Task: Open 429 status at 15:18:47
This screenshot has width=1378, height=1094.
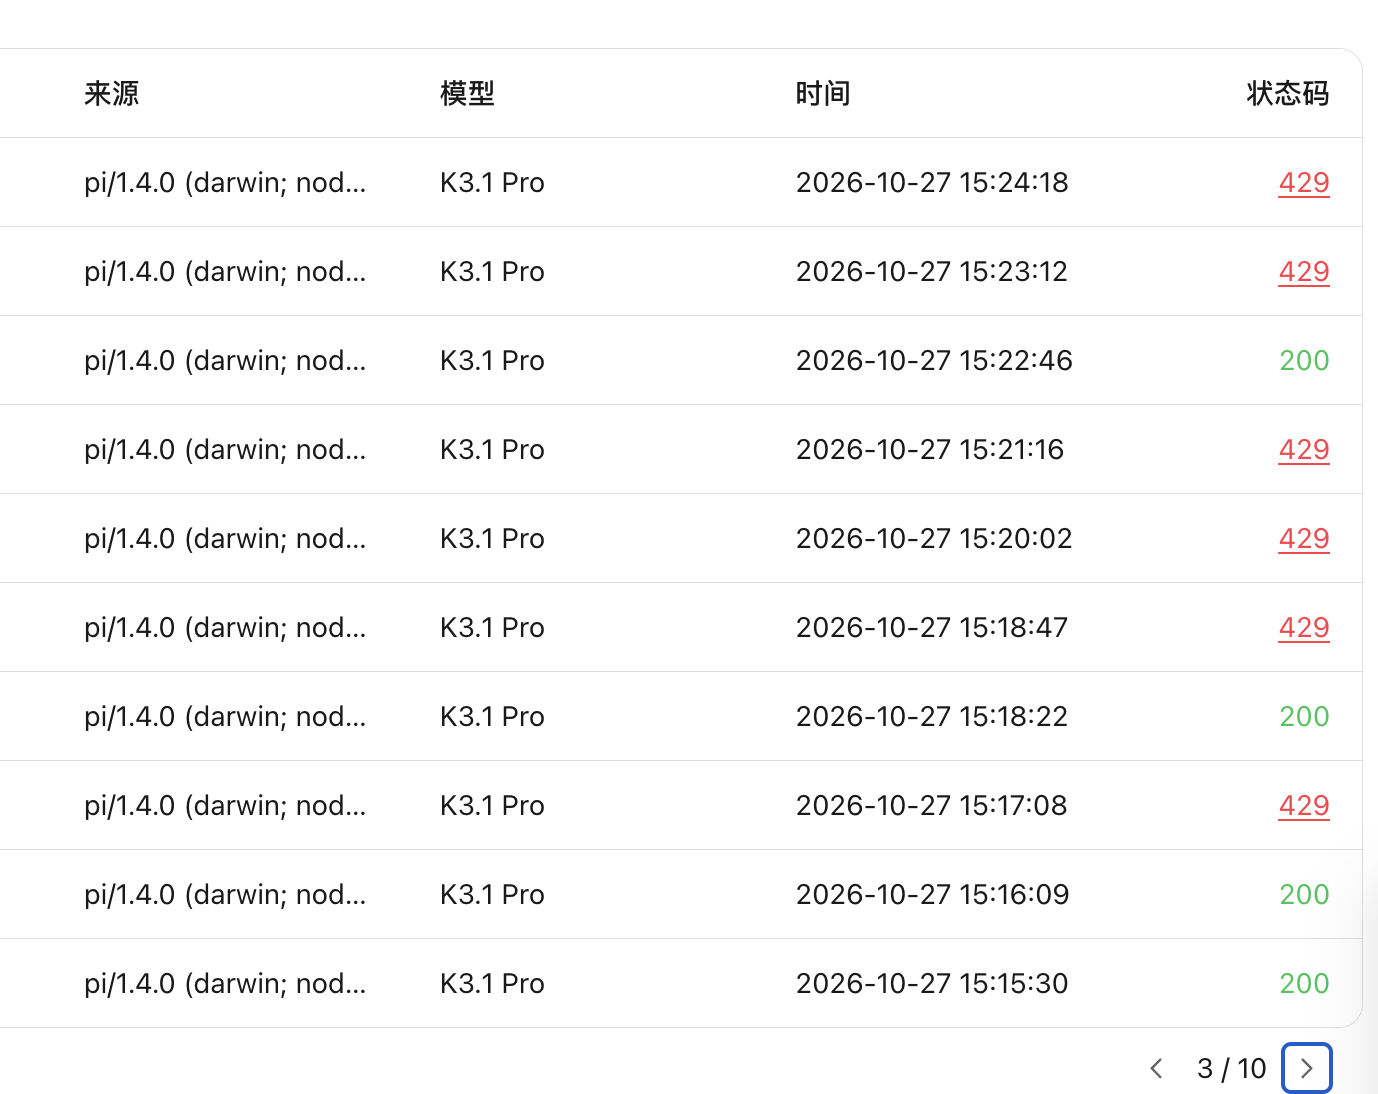Action: coord(1304,627)
